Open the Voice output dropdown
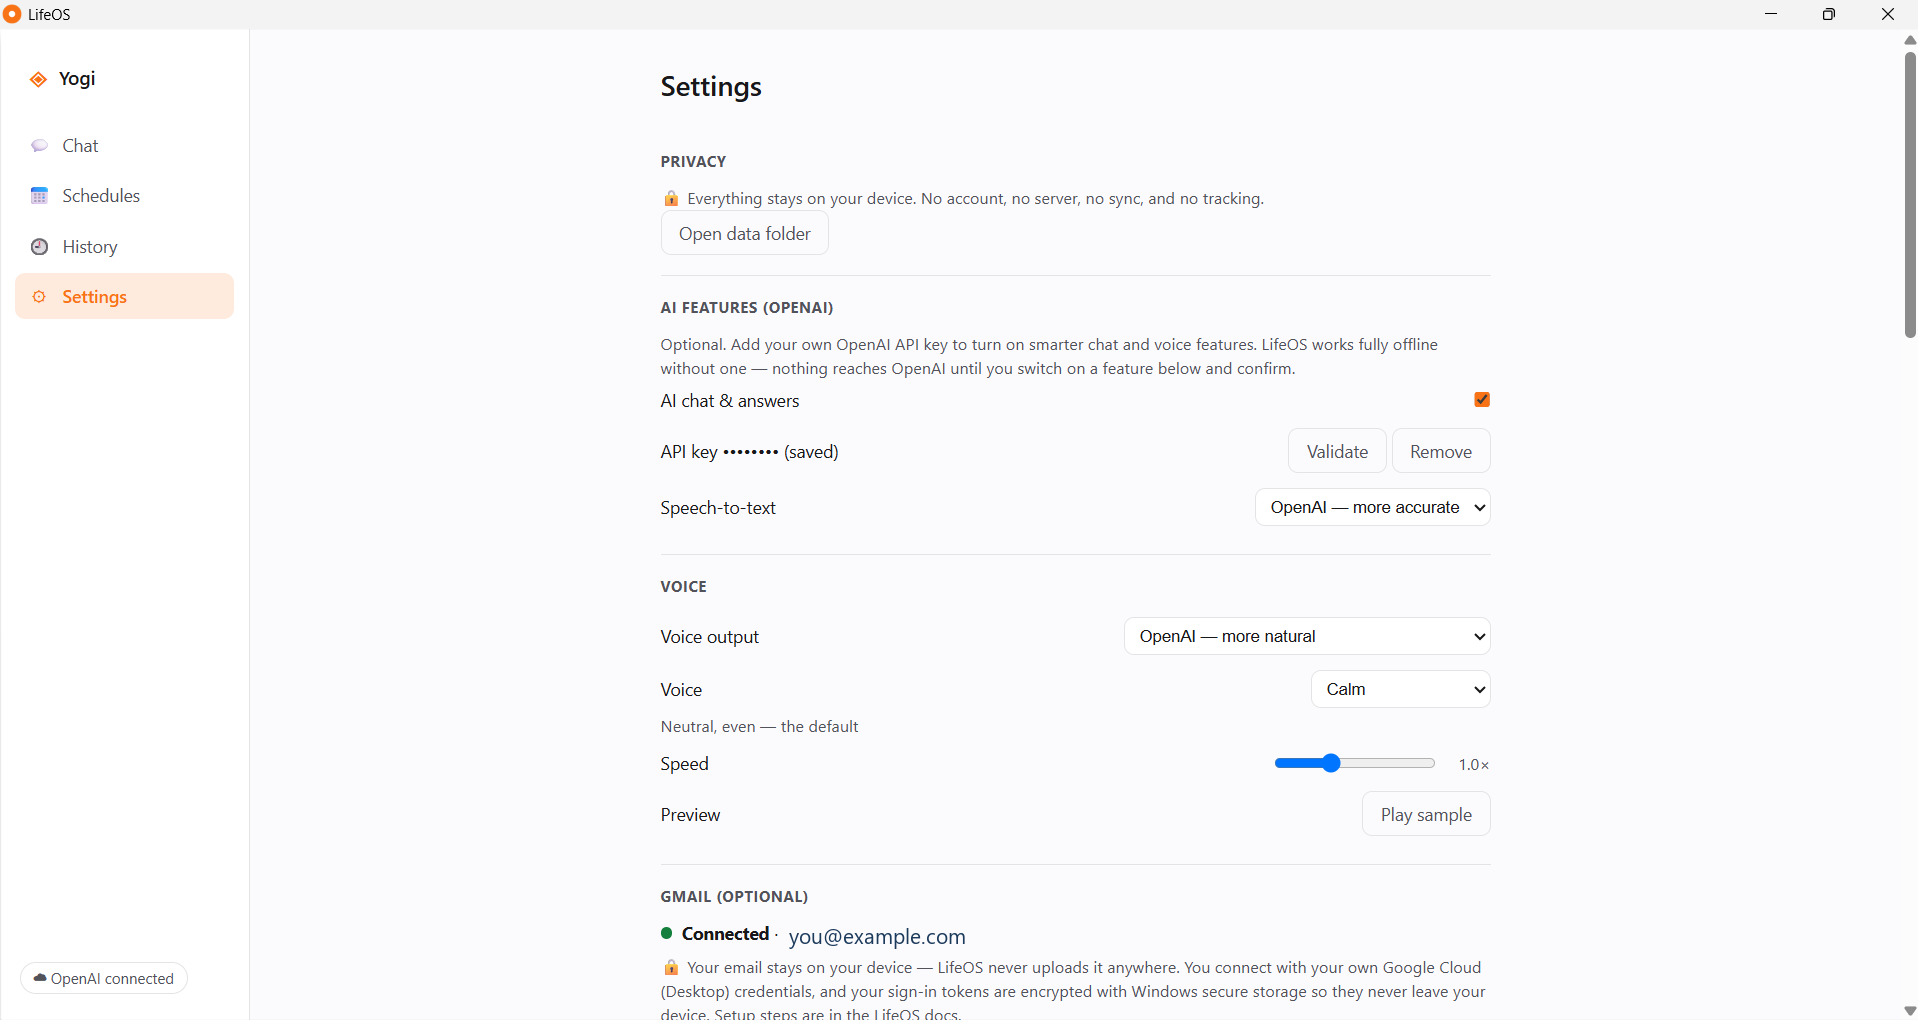Screen dimensions: 1918x1020 tap(1307, 636)
